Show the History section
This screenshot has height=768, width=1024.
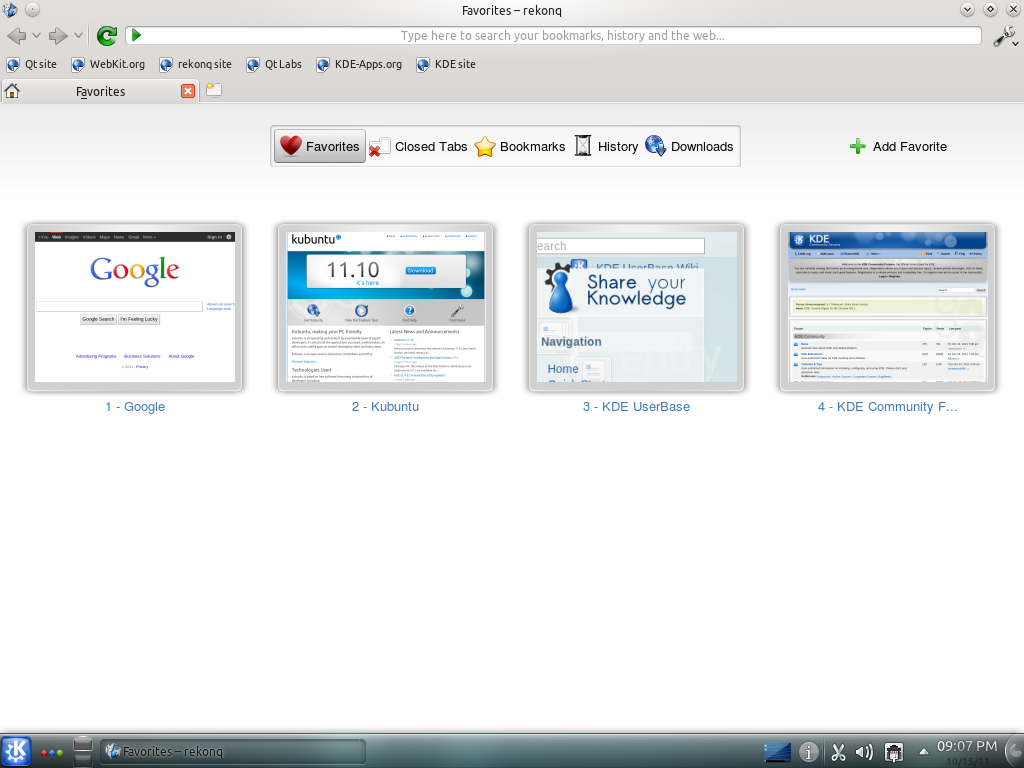pos(606,146)
